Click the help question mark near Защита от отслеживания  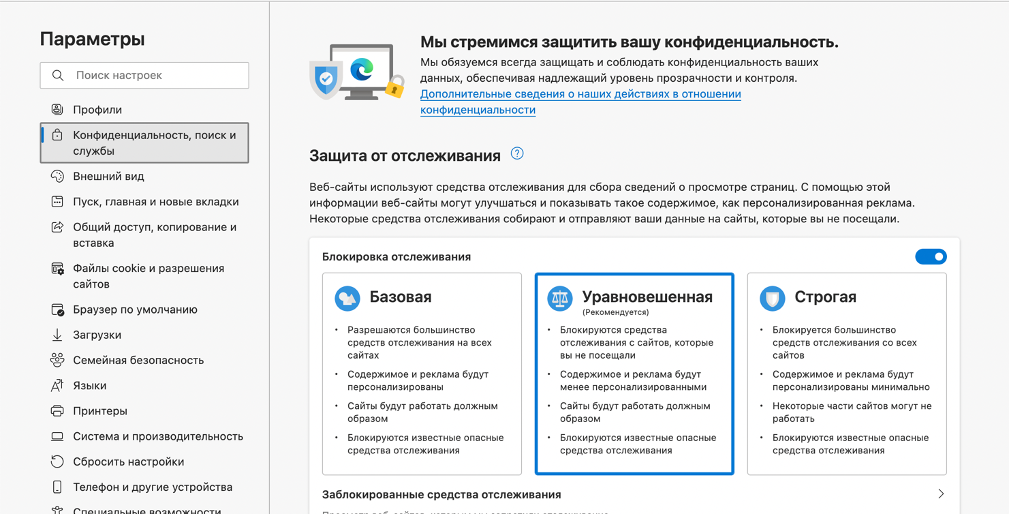pyautogui.click(x=517, y=153)
